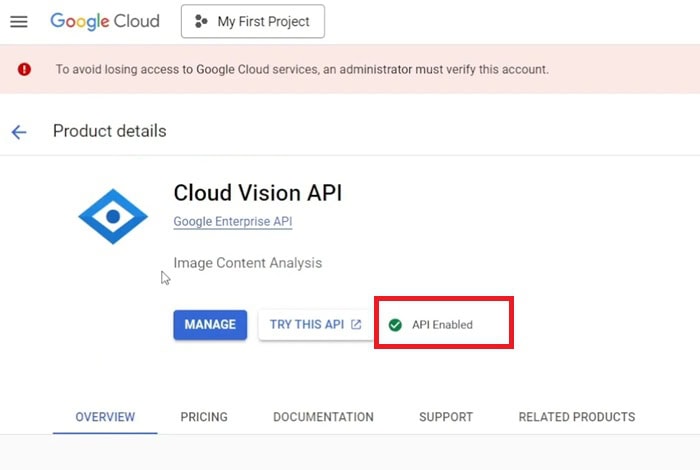Switch to the PRICING tab

click(x=204, y=417)
